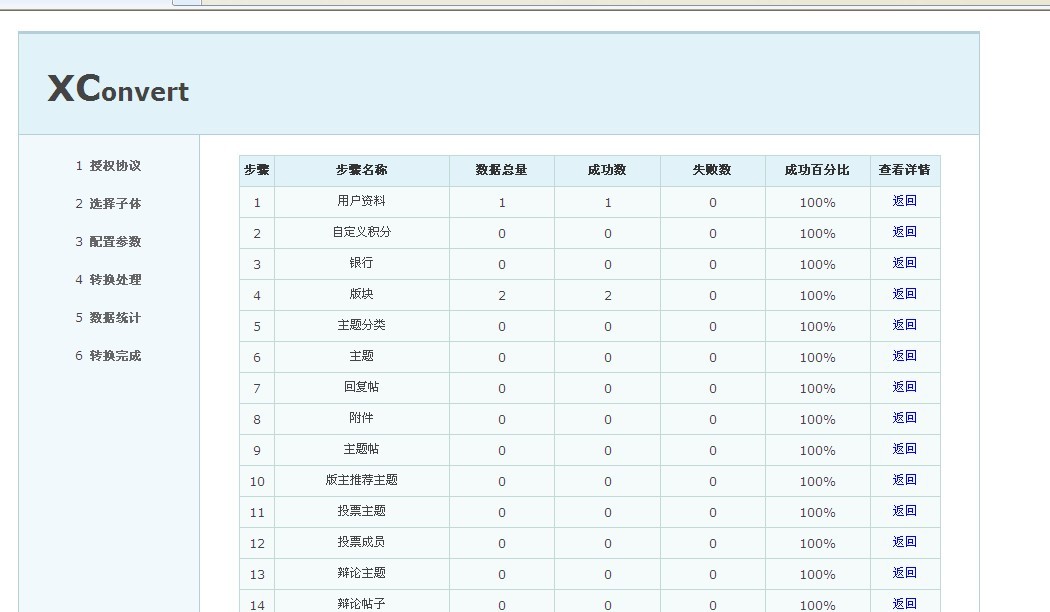Open 返回 link for 附件 row
Viewport: 1050px width, 612px height.
(905, 418)
